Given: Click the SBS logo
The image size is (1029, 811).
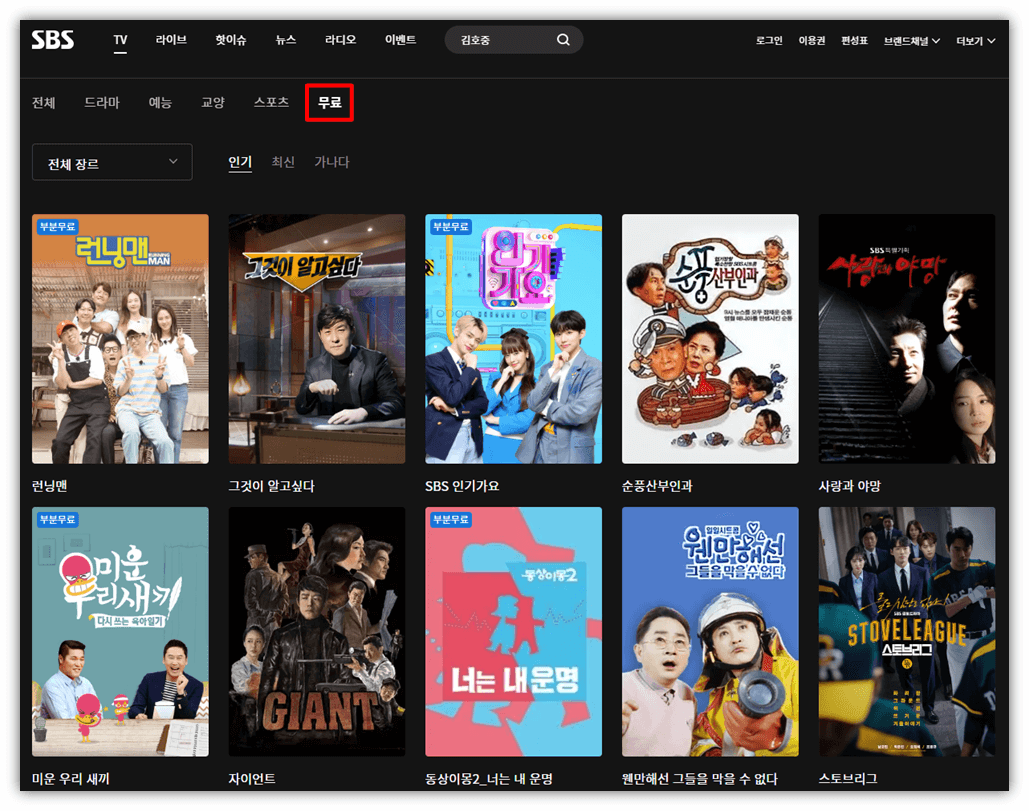Looking at the screenshot, I should point(52,40).
